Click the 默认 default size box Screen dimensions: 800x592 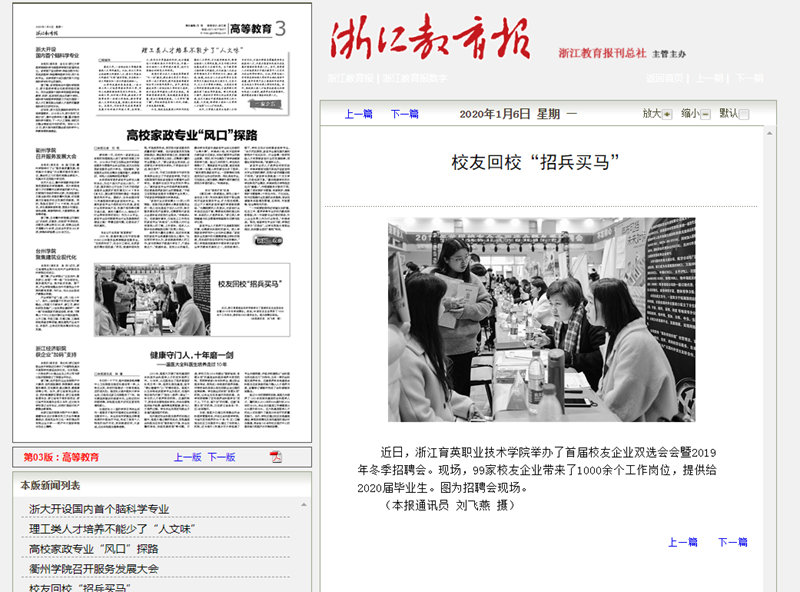tap(743, 114)
